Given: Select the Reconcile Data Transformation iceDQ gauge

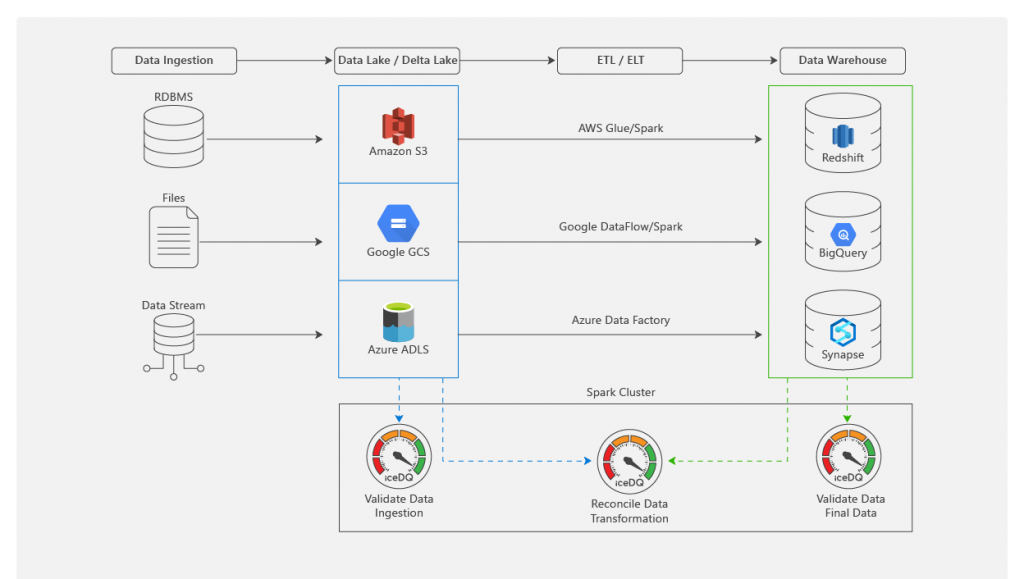Looking at the screenshot, I should point(629,462).
